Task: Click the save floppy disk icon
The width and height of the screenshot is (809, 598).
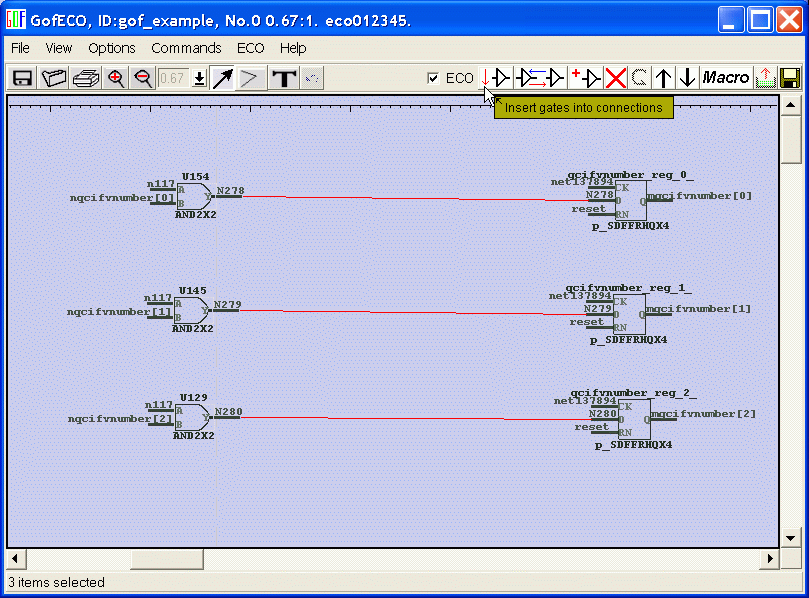Action: click(x=22, y=78)
